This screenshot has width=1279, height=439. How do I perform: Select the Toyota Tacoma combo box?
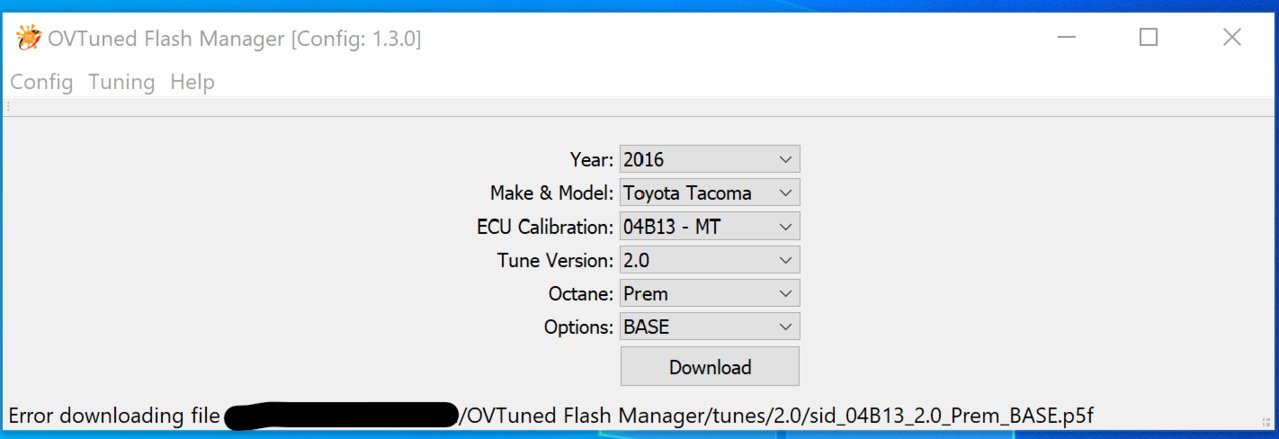click(710, 193)
